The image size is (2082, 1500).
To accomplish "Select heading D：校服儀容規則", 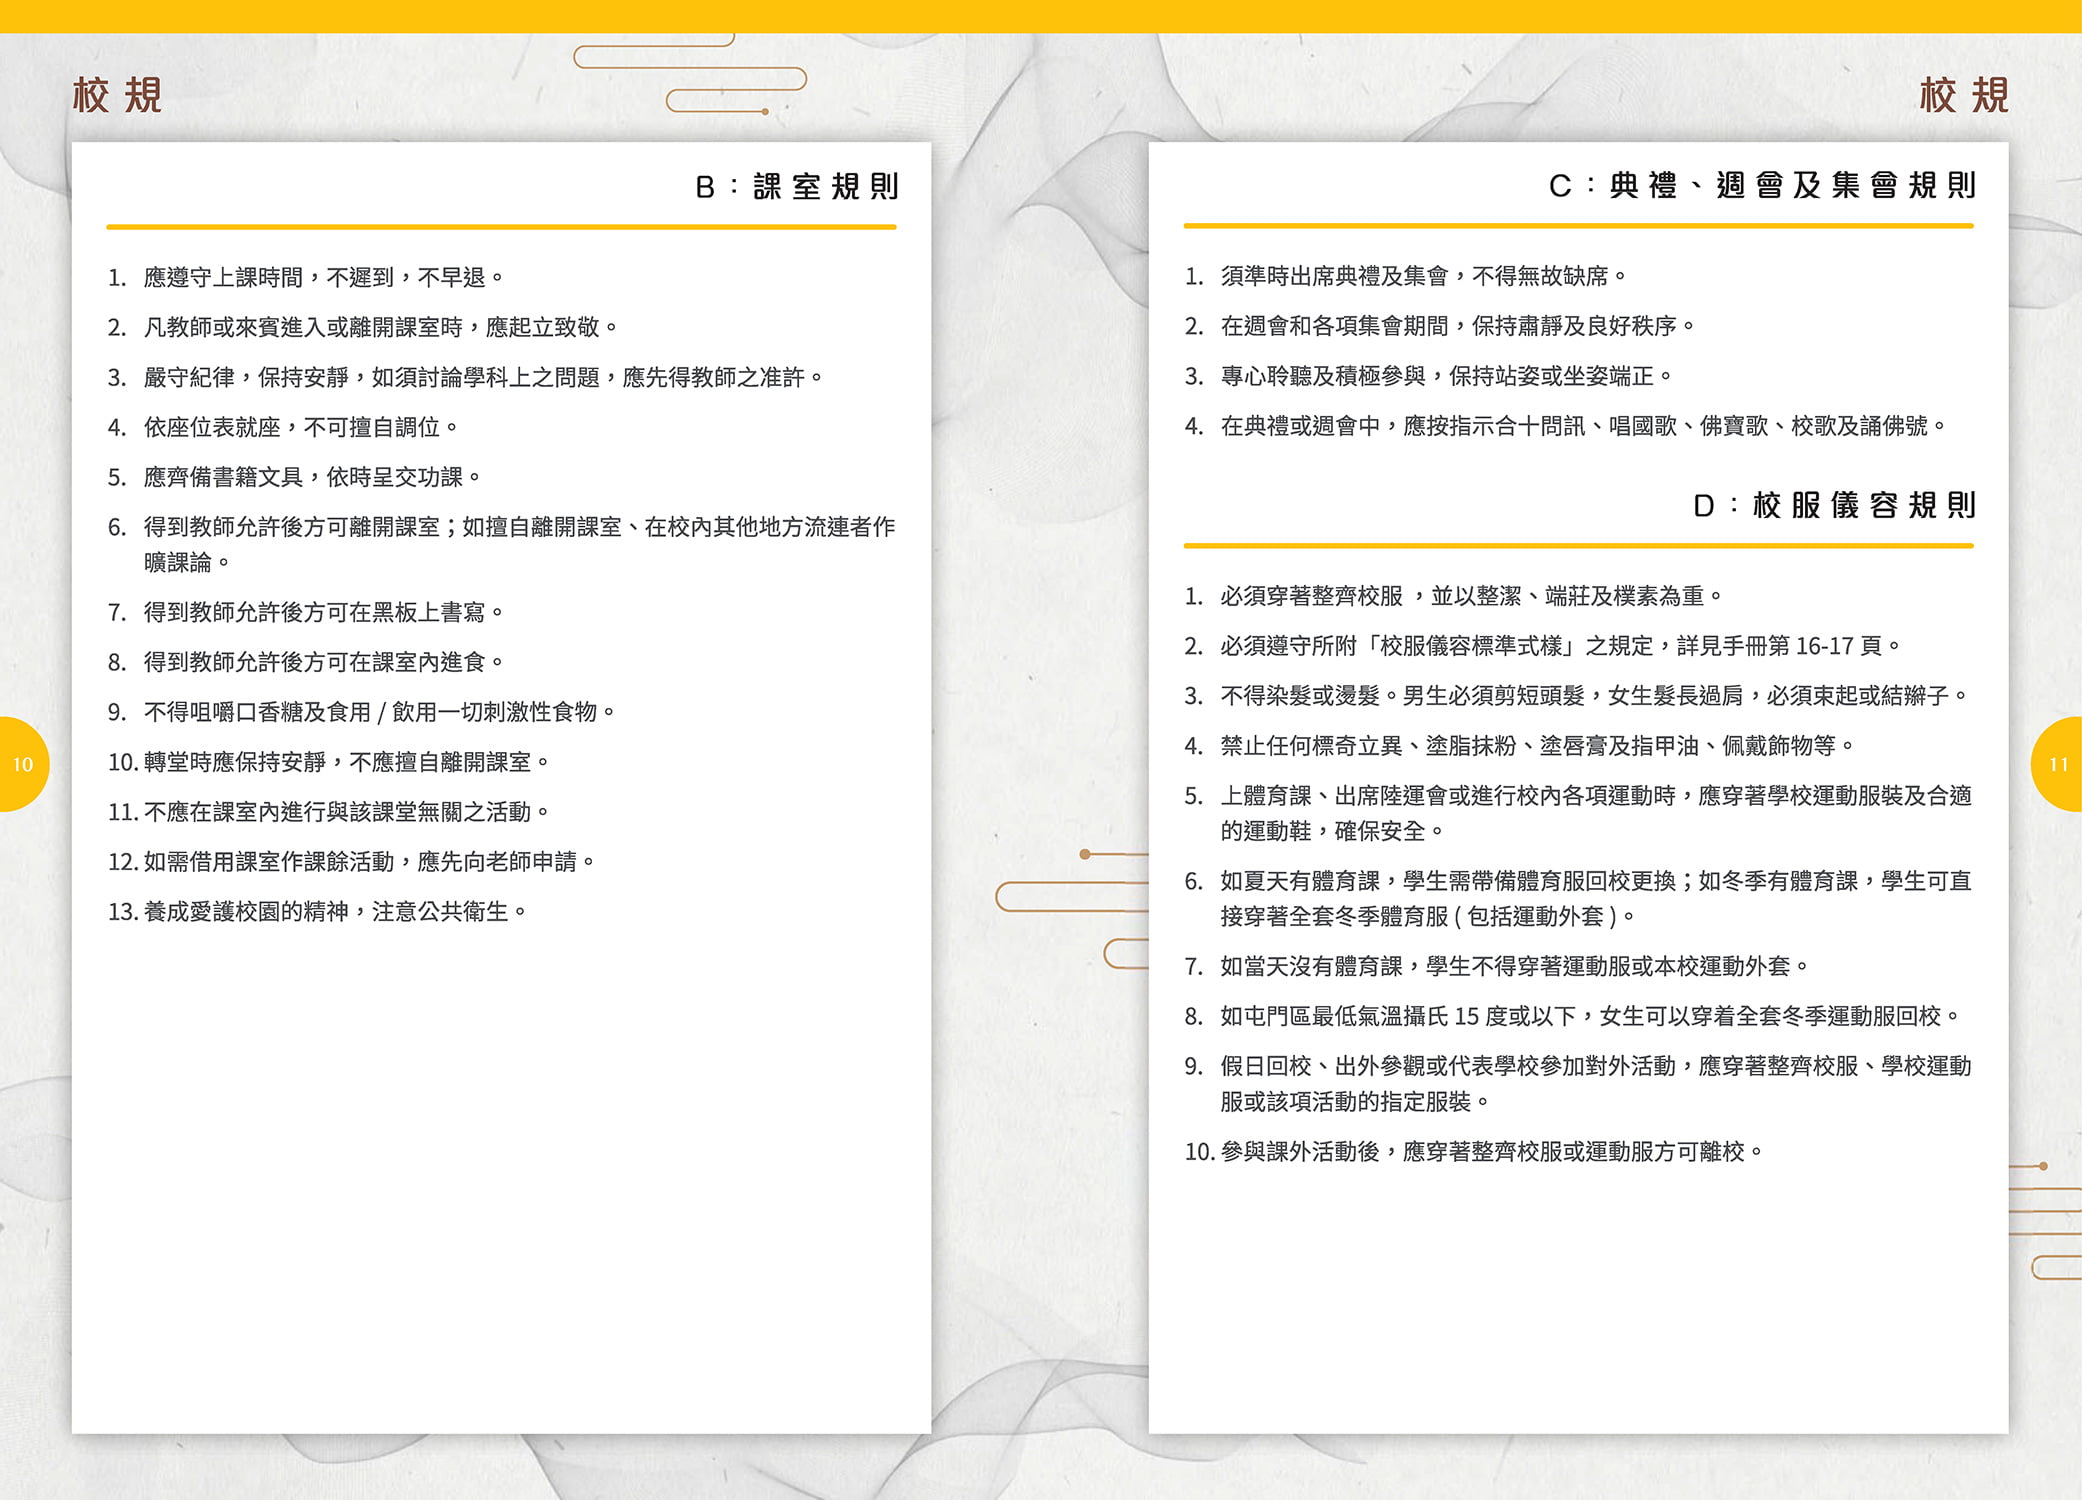I will click(1834, 506).
